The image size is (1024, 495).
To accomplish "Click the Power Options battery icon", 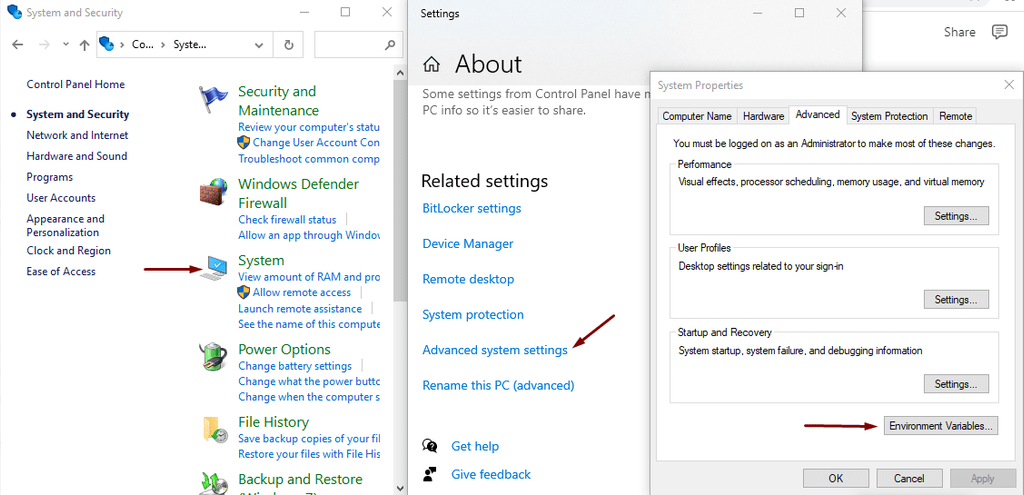I will (213, 357).
